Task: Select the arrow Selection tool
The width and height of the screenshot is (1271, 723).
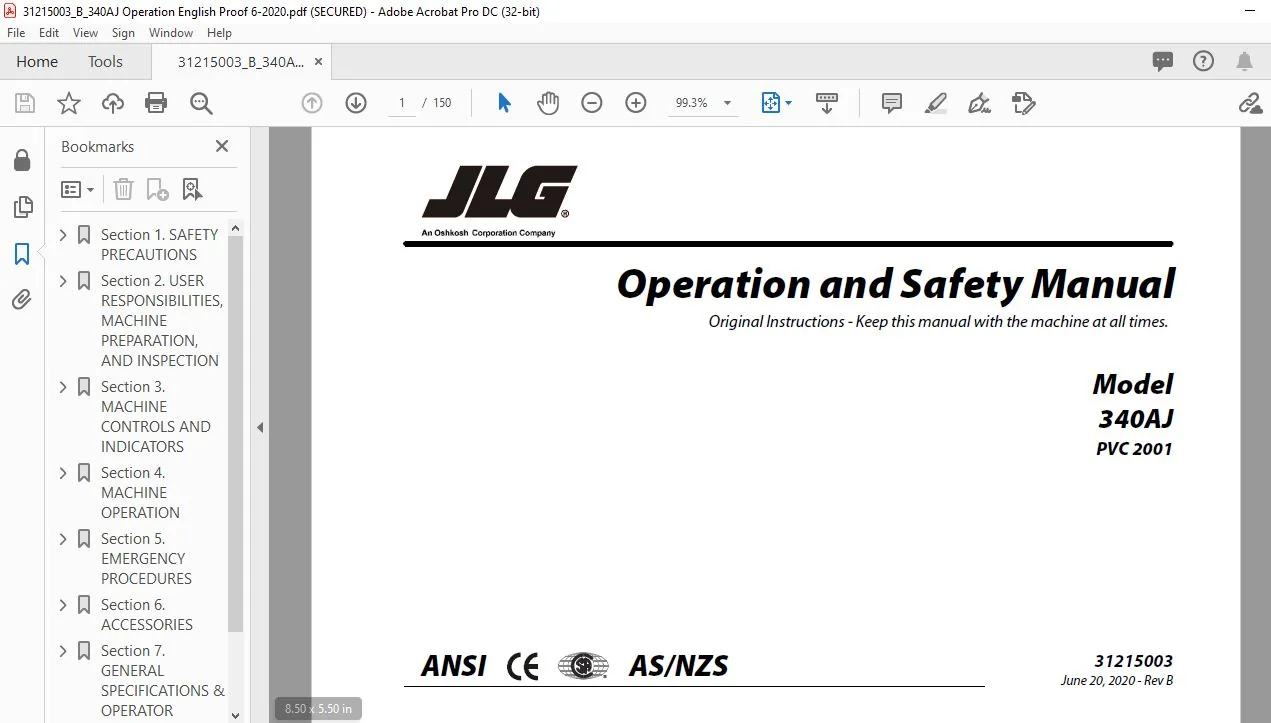Action: [504, 103]
